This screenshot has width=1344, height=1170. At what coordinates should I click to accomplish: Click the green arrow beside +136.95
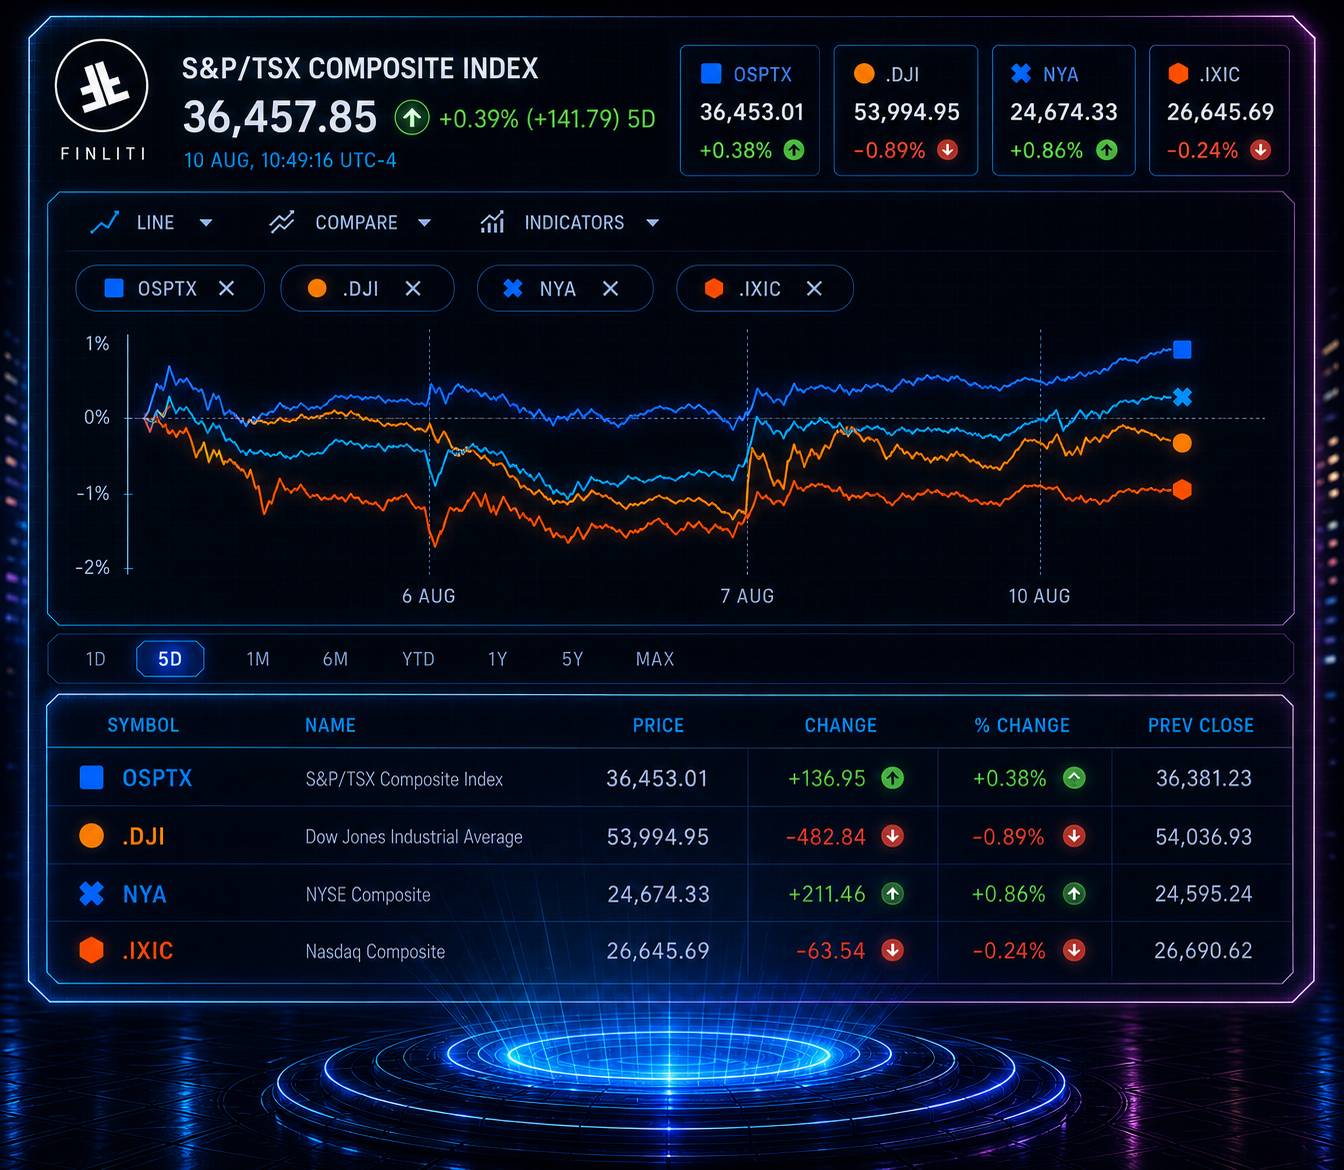pos(892,778)
